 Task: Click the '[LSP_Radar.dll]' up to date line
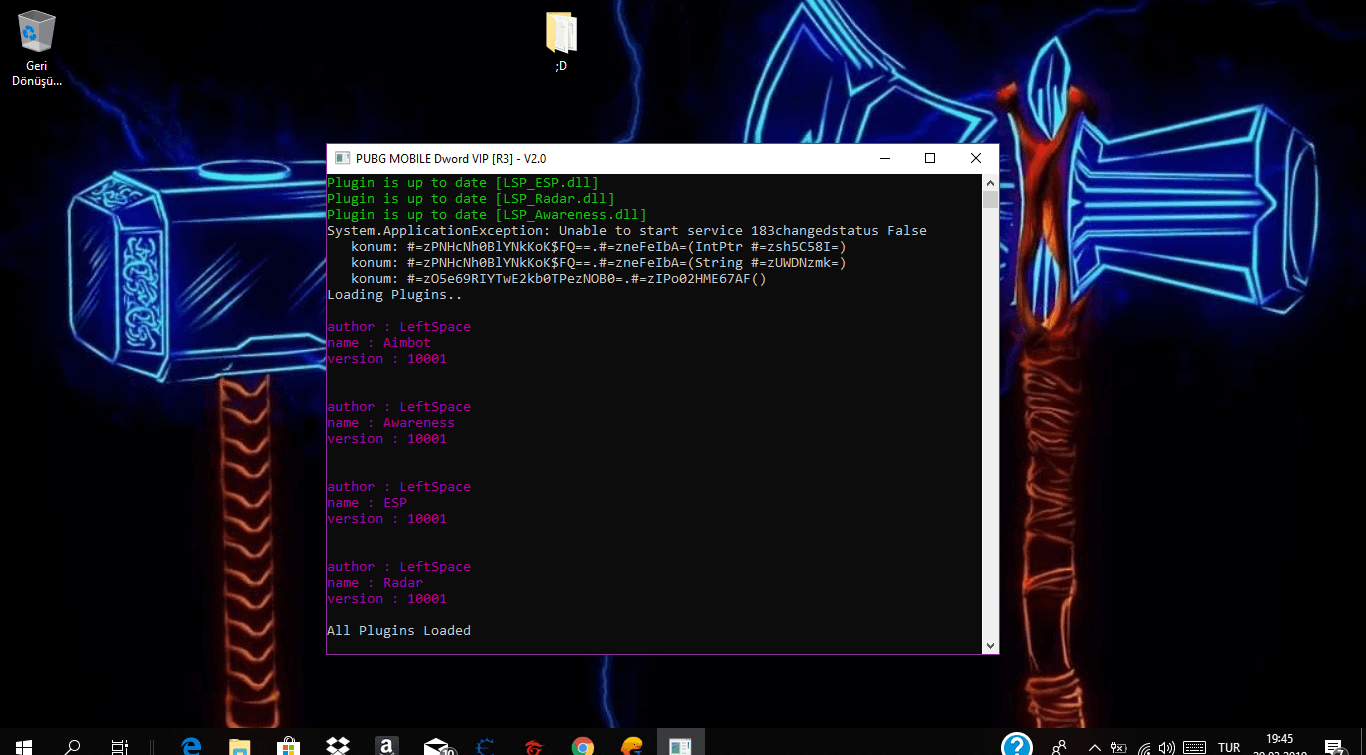tap(471, 199)
